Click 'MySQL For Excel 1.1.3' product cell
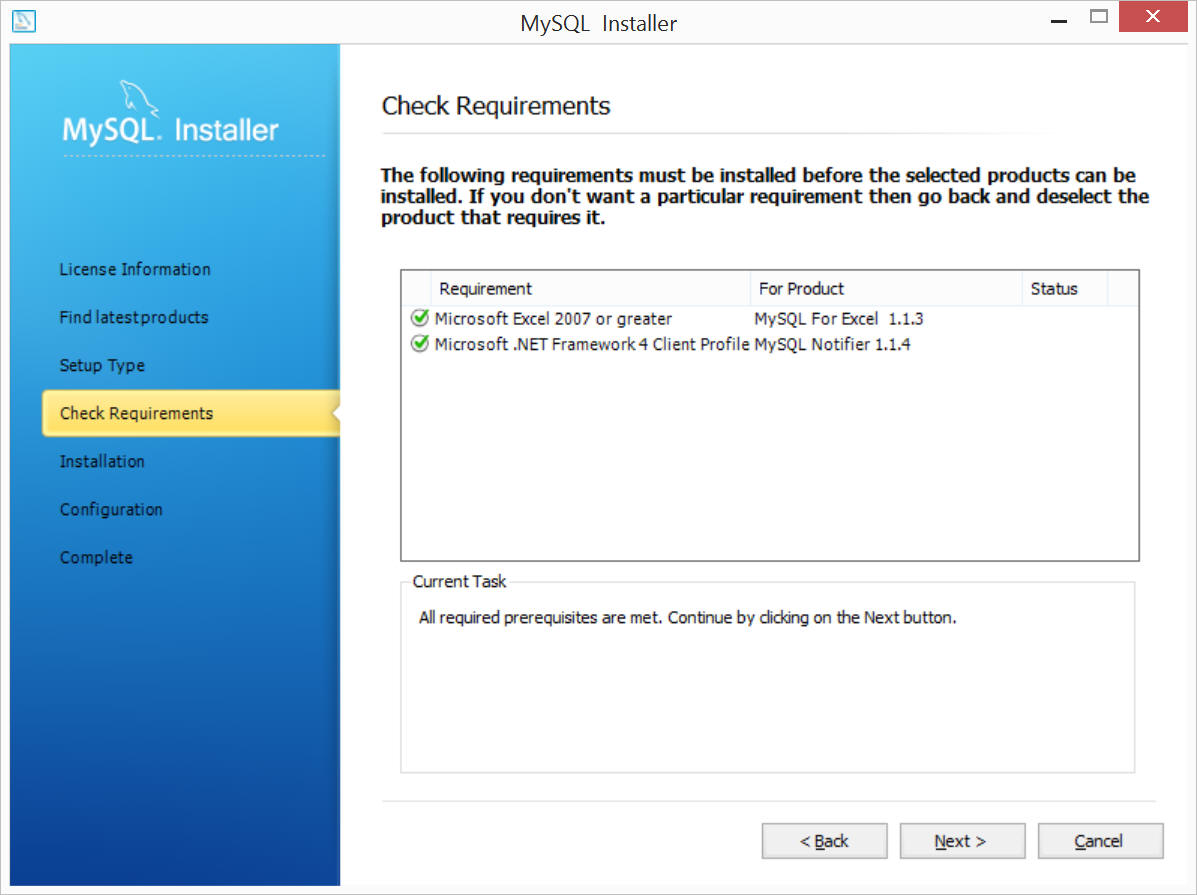The width and height of the screenshot is (1197, 895). click(x=839, y=318)
